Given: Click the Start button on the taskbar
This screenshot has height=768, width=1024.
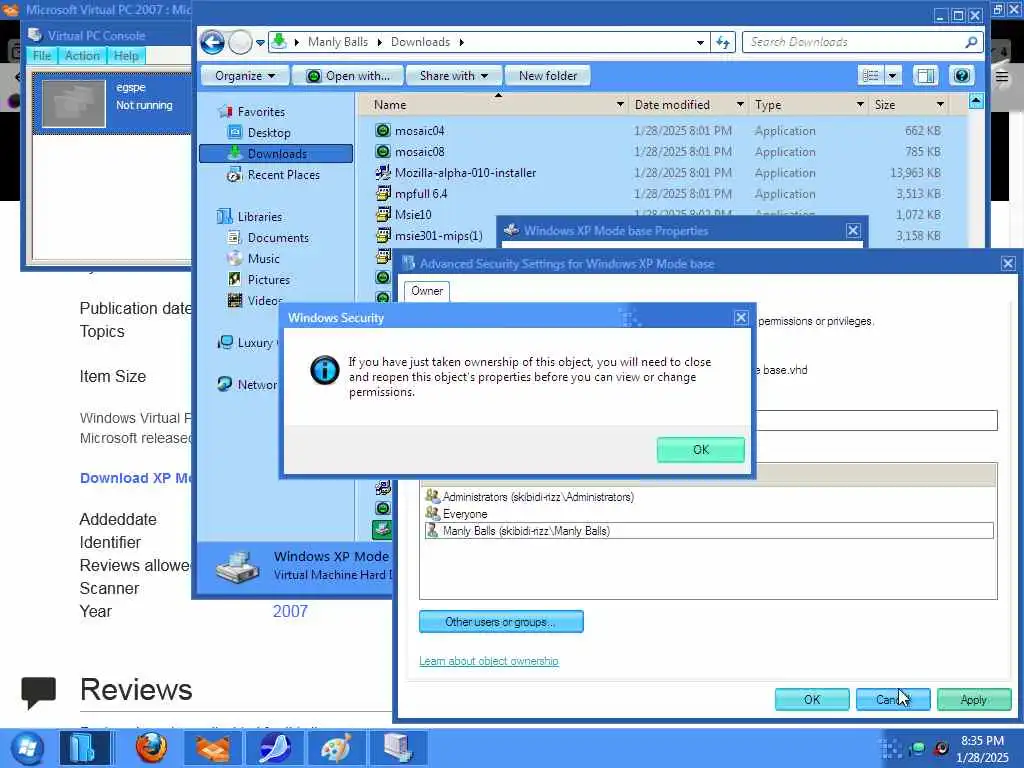Looking at the screenshot, I should point(27,748).
